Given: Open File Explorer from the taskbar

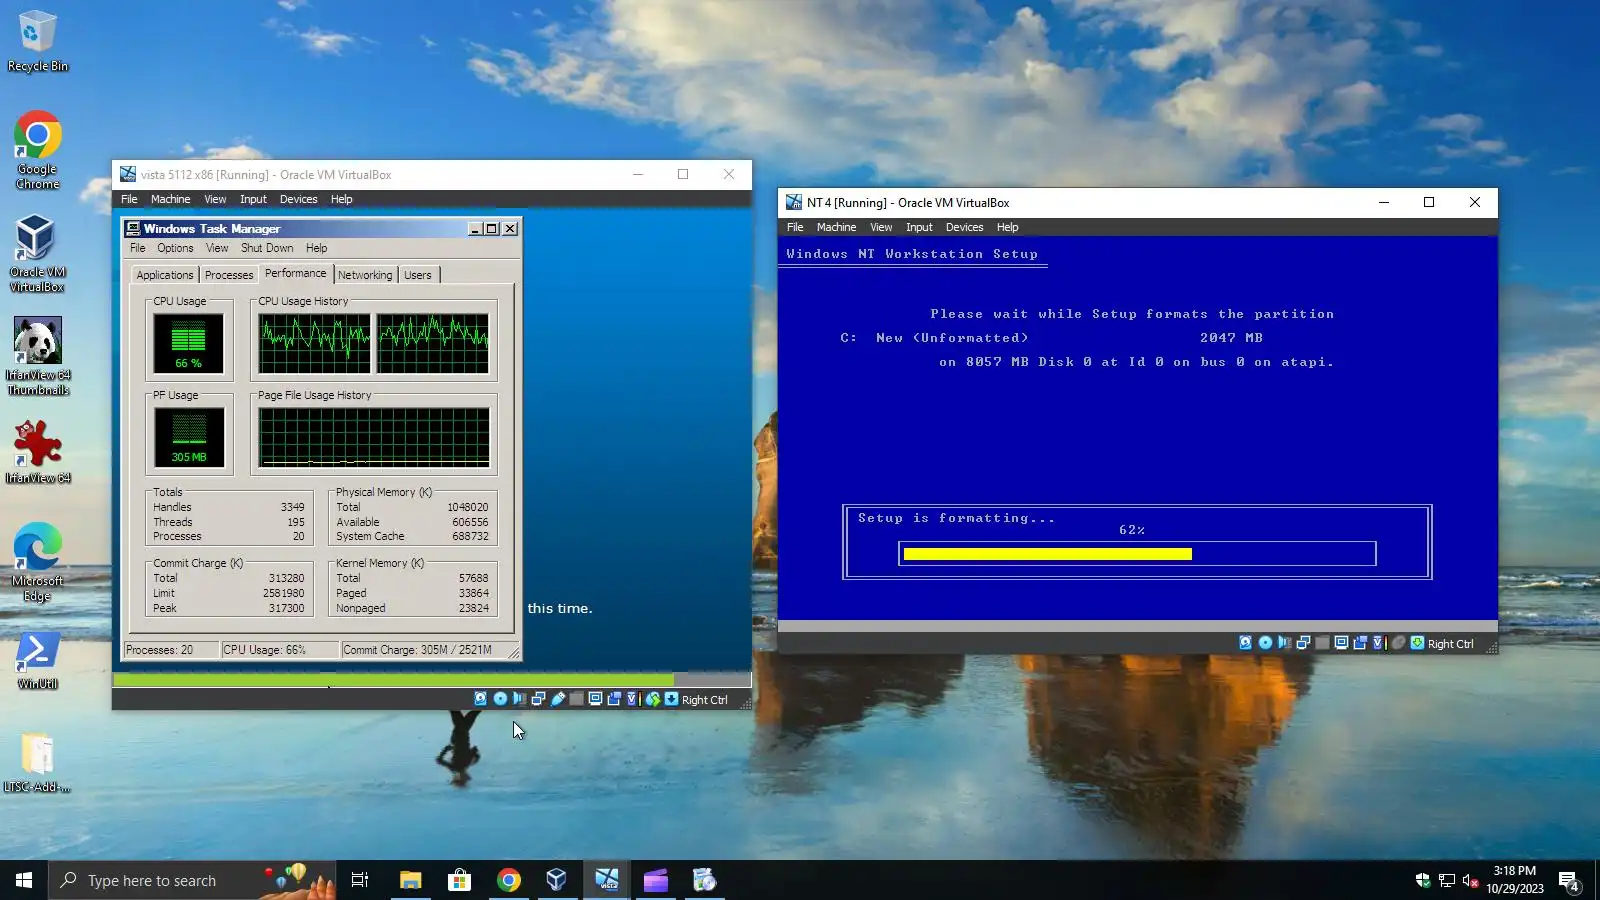Looking at the screenshot, I should point(410,880).
